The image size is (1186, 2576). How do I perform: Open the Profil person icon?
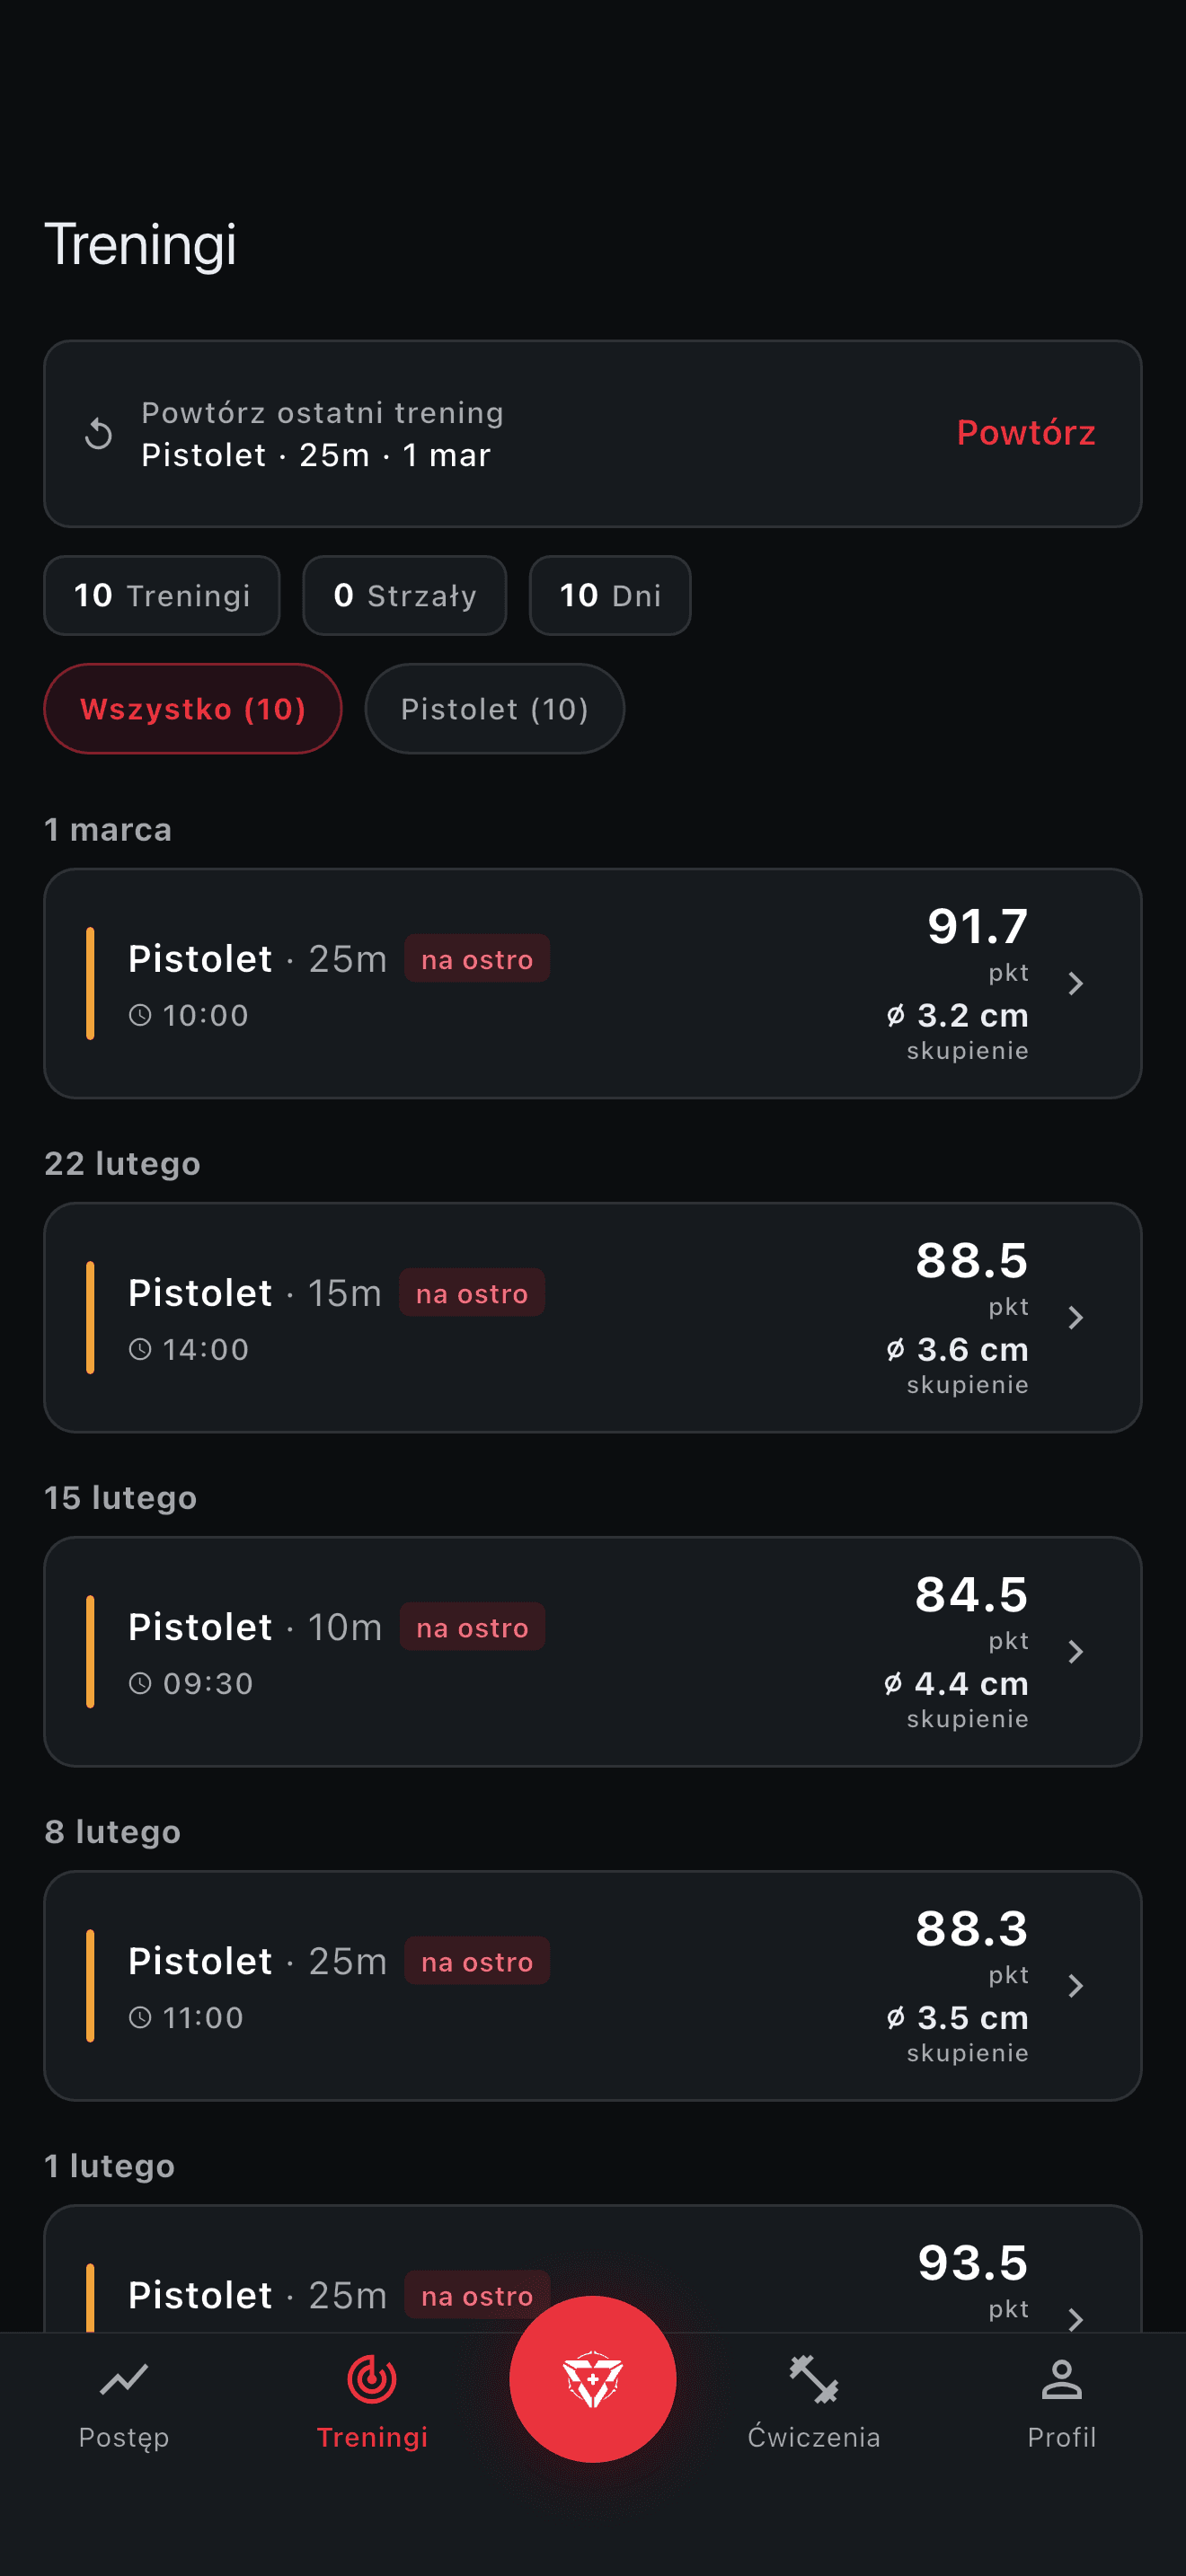point(1061,2380)
